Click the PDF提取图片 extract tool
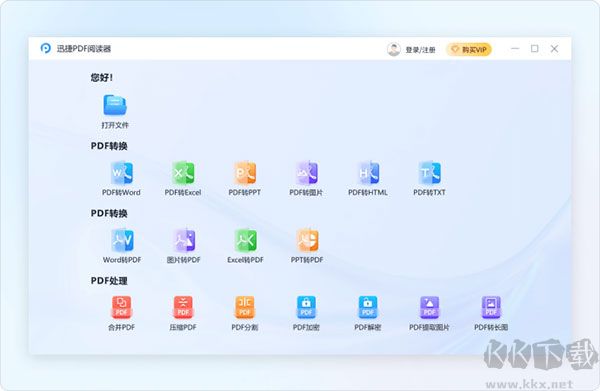This screenshot has height=391, width=600. pos(429,307)
